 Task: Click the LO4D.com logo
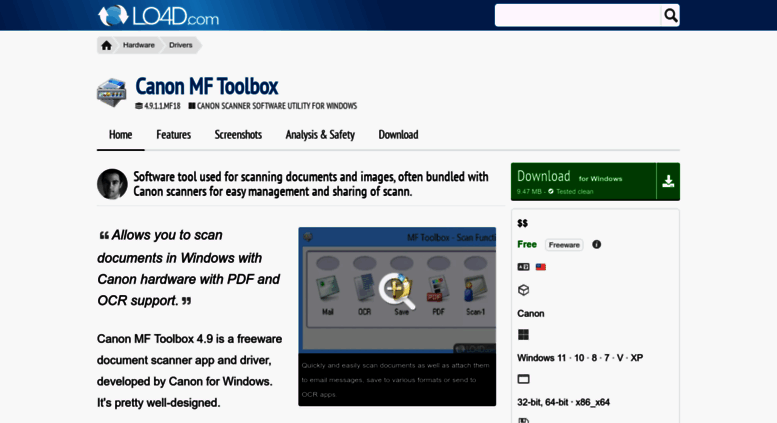[x=158, y=16]
